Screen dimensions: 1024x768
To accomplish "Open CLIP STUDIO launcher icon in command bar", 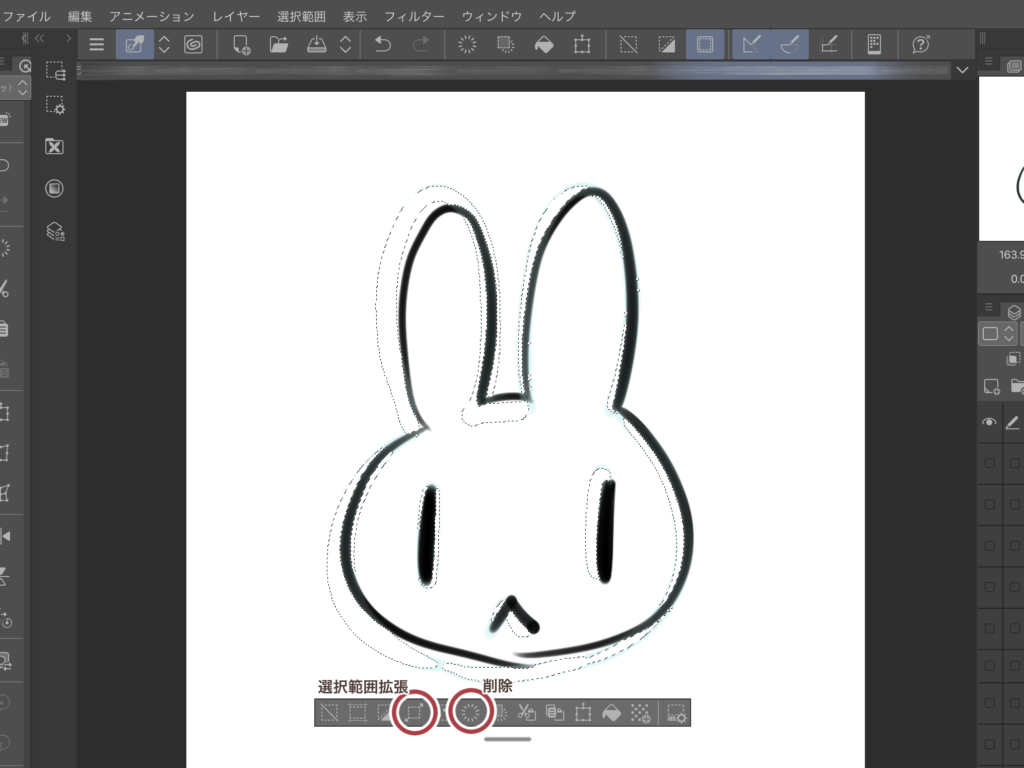I will 135,44.
